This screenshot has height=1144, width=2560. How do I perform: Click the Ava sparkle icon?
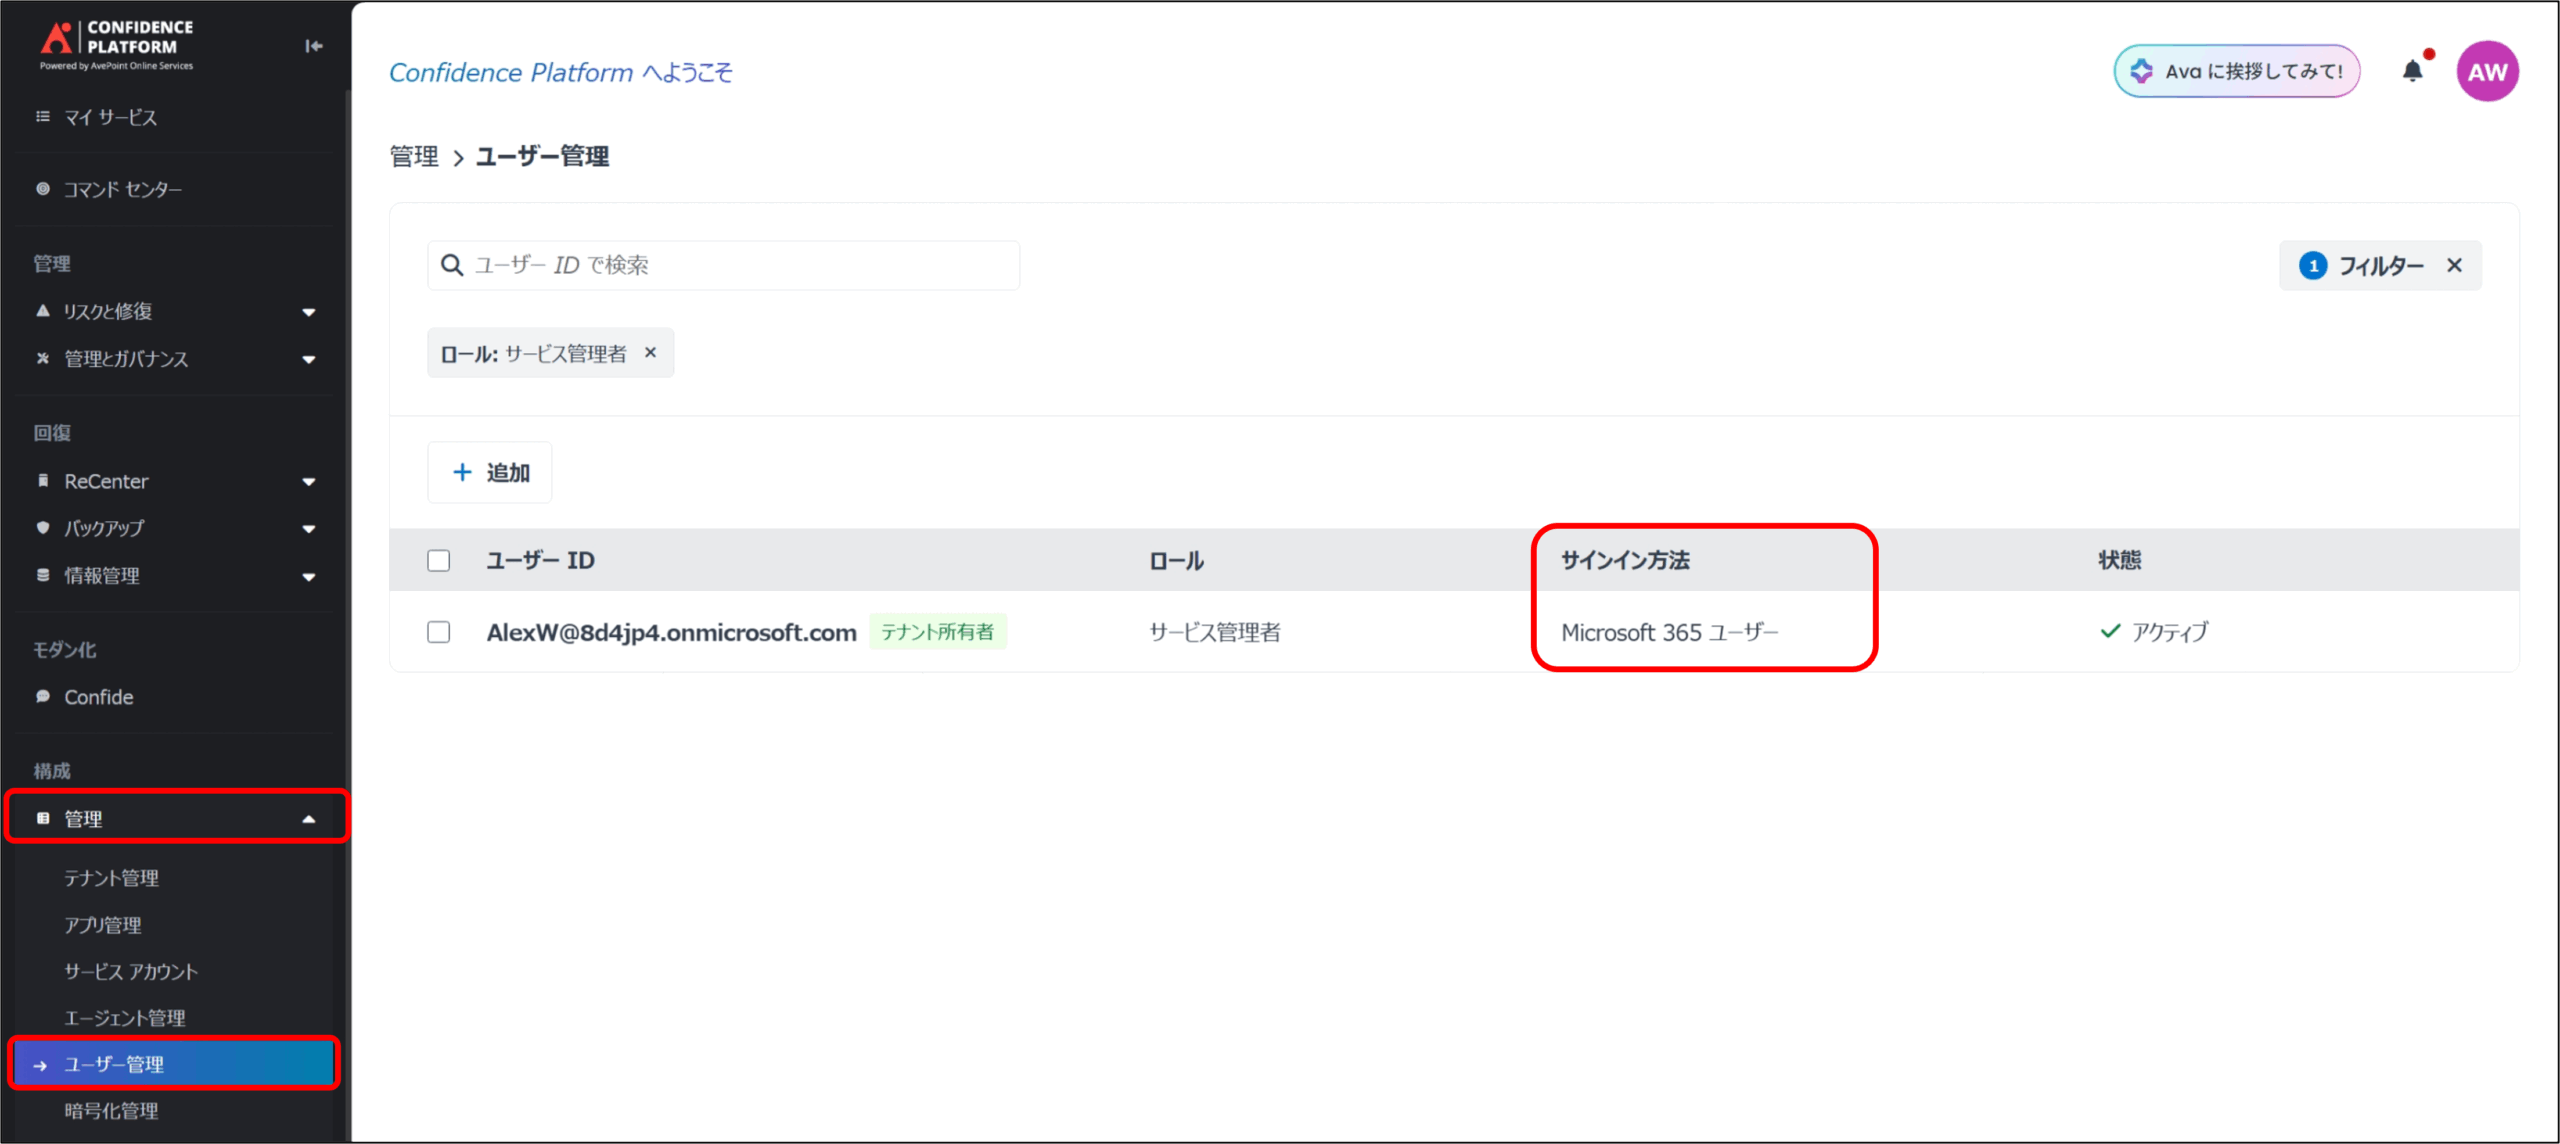(2141, 71)
